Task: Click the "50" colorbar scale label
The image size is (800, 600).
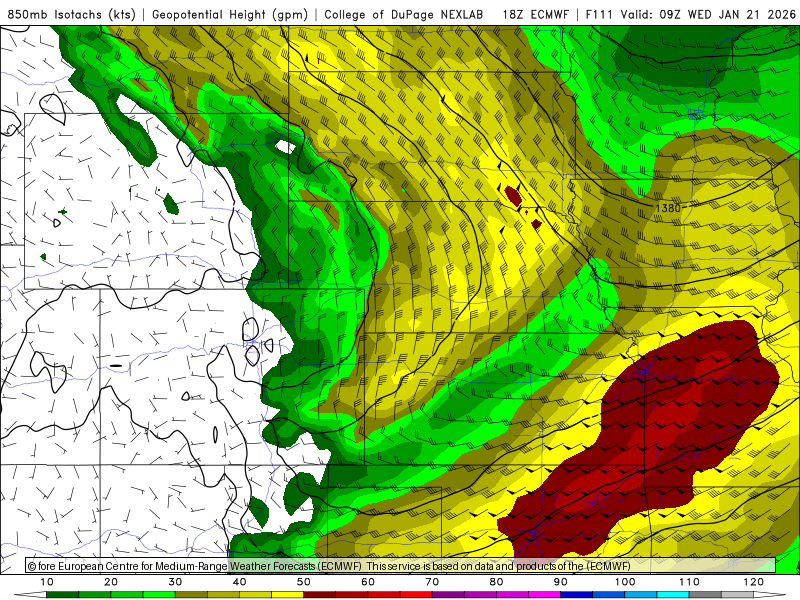Action: point(304,582)
